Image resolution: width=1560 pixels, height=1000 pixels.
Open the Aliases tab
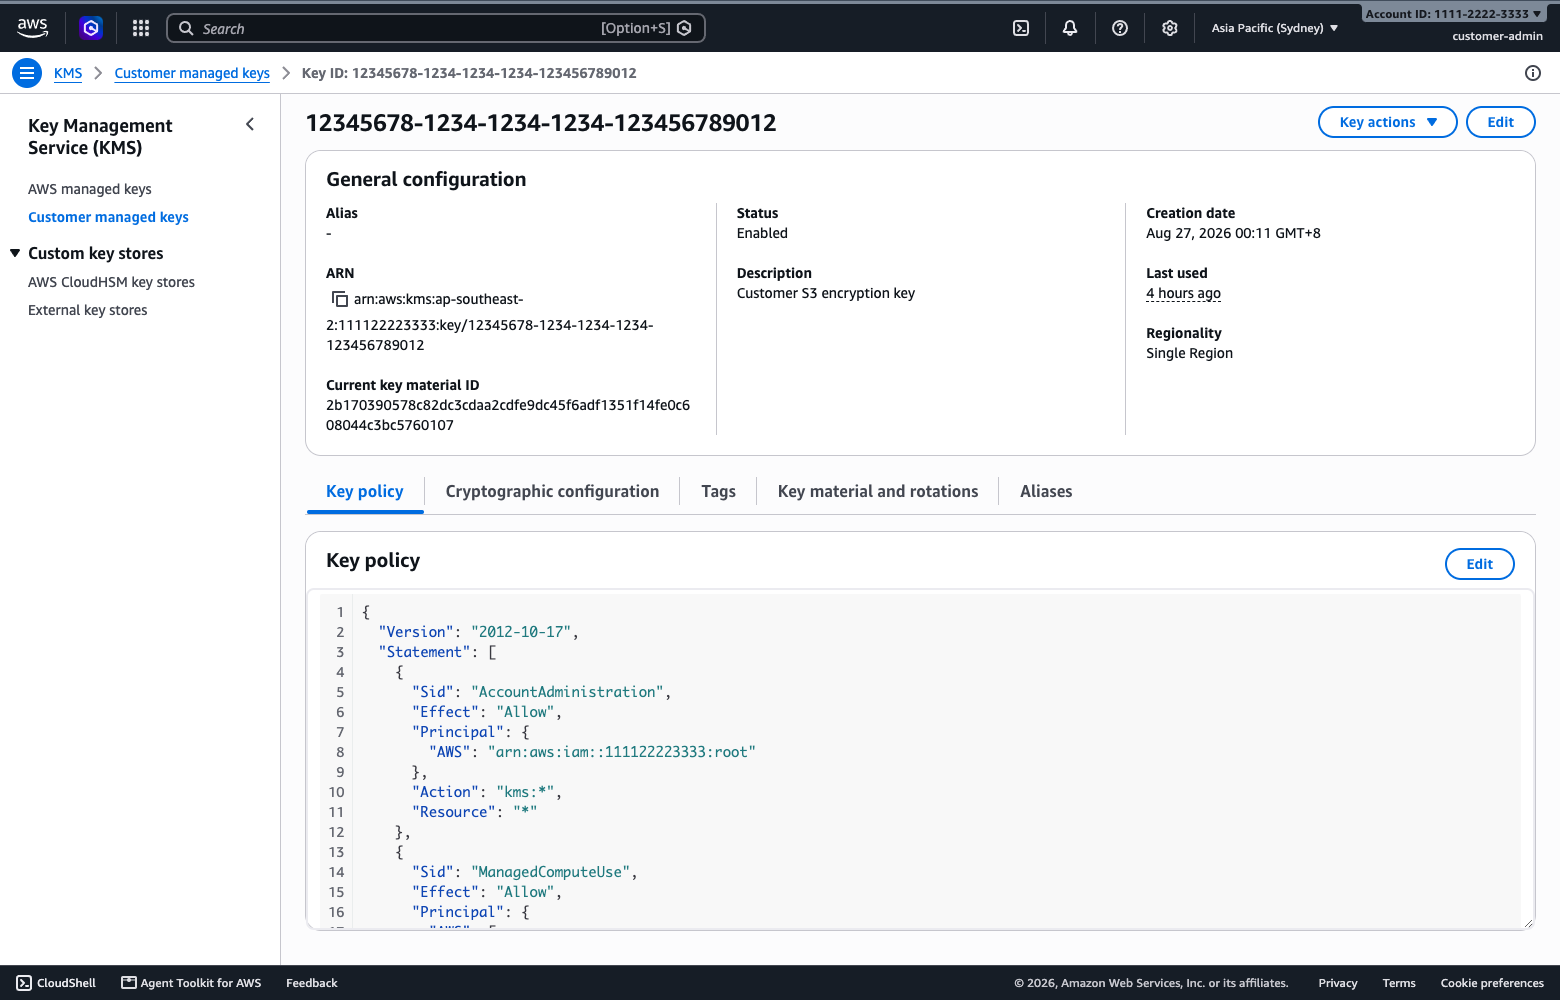(x=1046, y=491)
